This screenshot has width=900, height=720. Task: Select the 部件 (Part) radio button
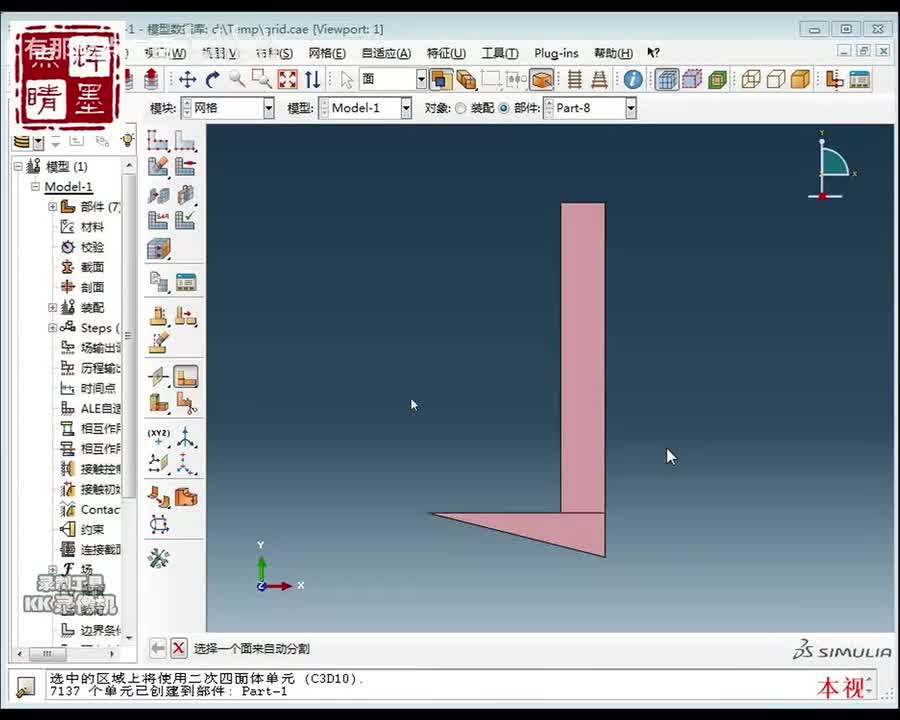(x=503, y=108)
